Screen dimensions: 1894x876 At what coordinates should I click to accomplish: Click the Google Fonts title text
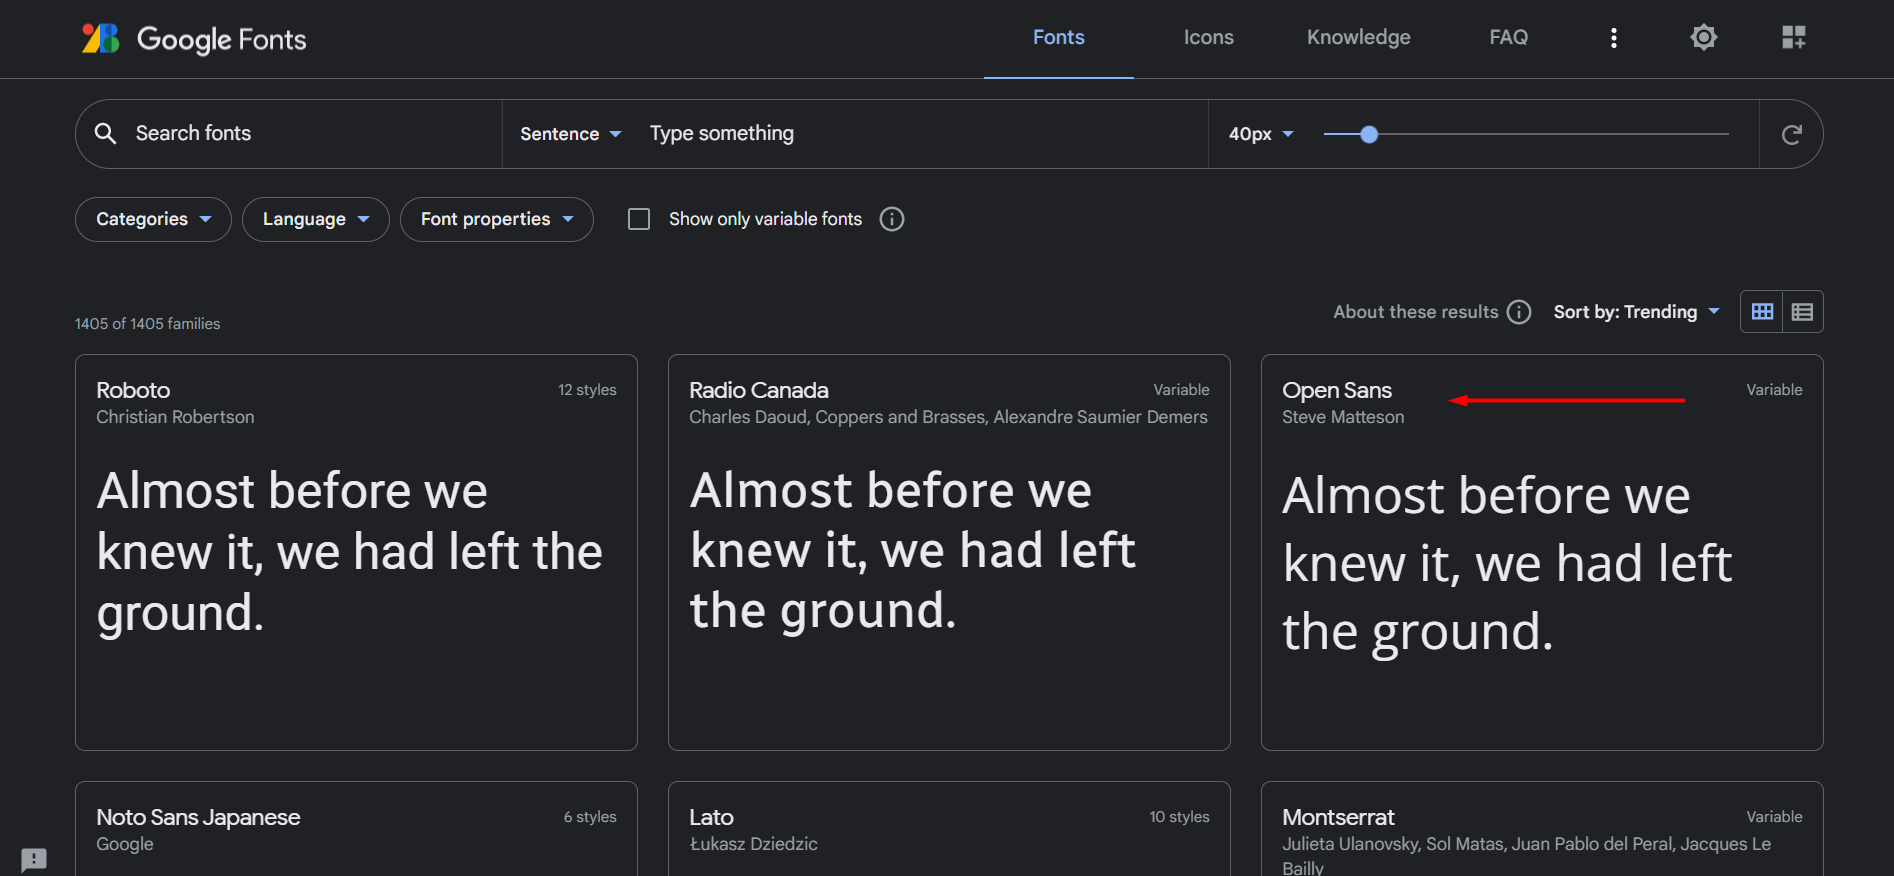pos(221,39)
